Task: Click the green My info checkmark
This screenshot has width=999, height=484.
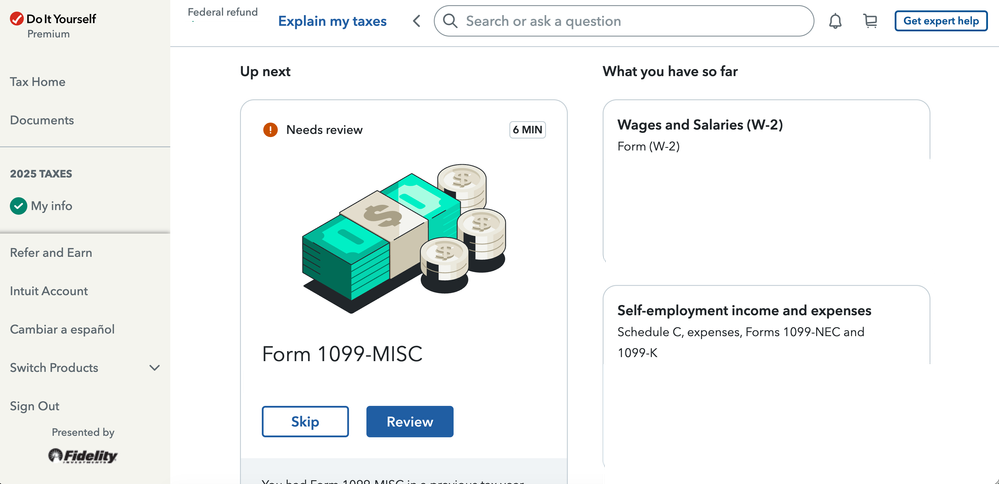Action: coord(18,206)
